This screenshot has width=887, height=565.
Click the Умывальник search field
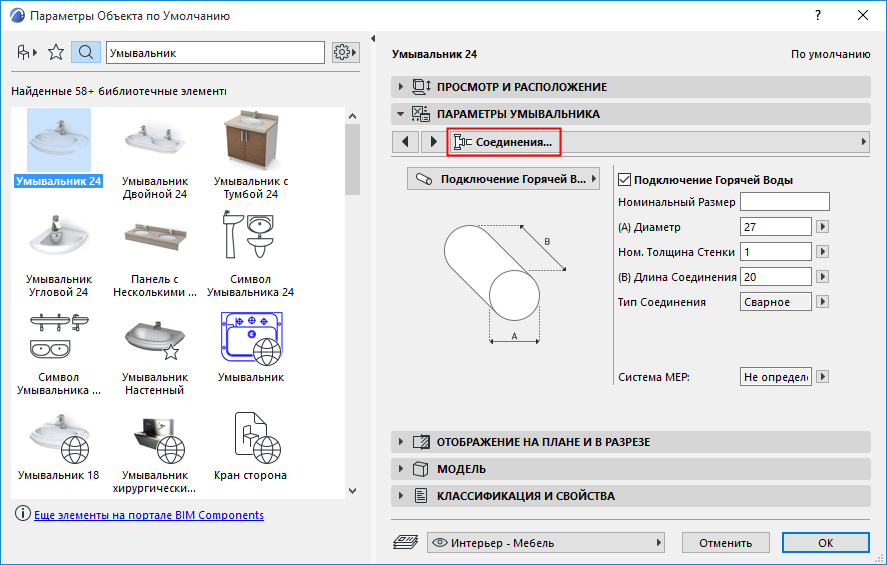pos(216,53)
